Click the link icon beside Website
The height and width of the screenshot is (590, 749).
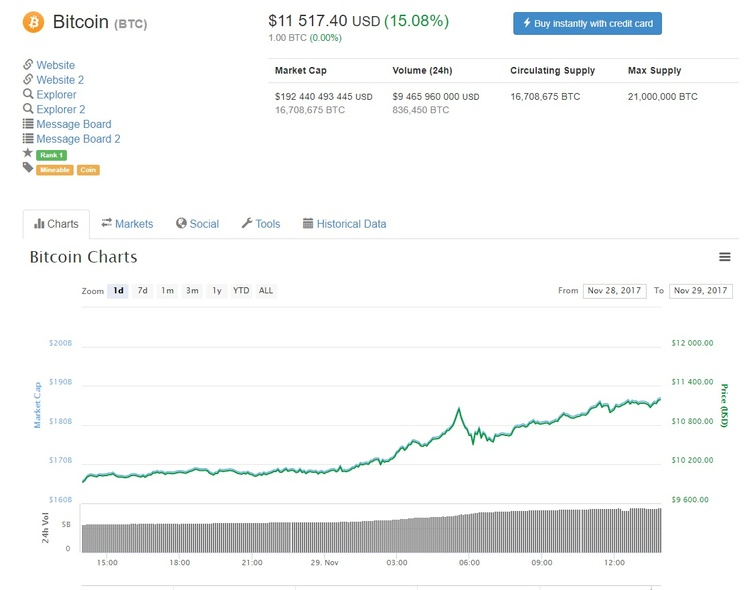pos(28,64)
